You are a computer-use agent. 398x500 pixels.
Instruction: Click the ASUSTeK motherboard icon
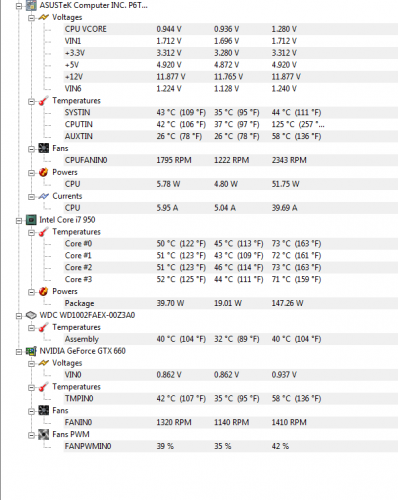pyautogui.click(x=31, y=5)
